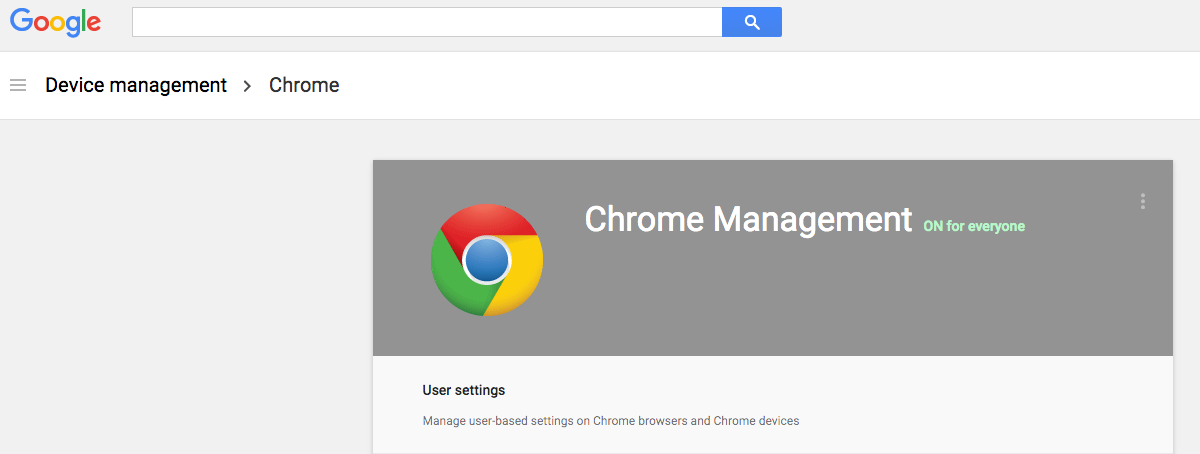Viewport: 1200px width, 454px height.
Task: Open the hamburger main menu
Action: [x=17, y=85]
